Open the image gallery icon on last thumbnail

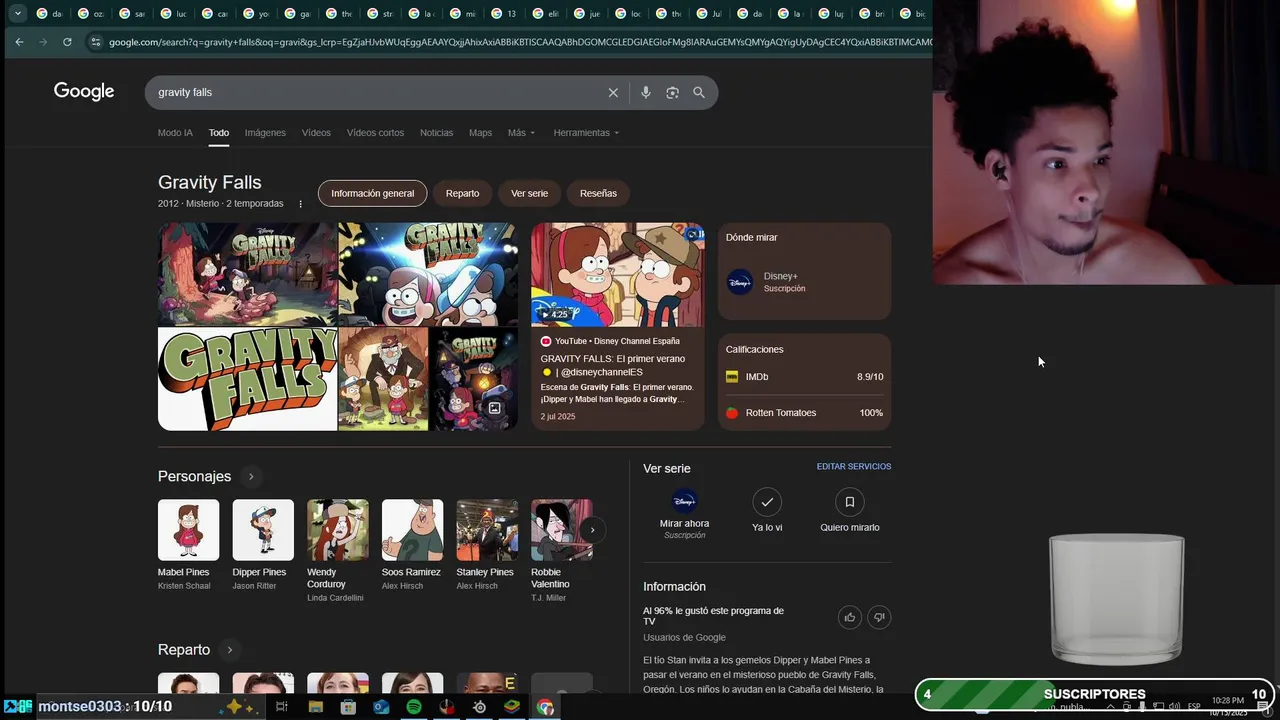click(x=494, y=408)
